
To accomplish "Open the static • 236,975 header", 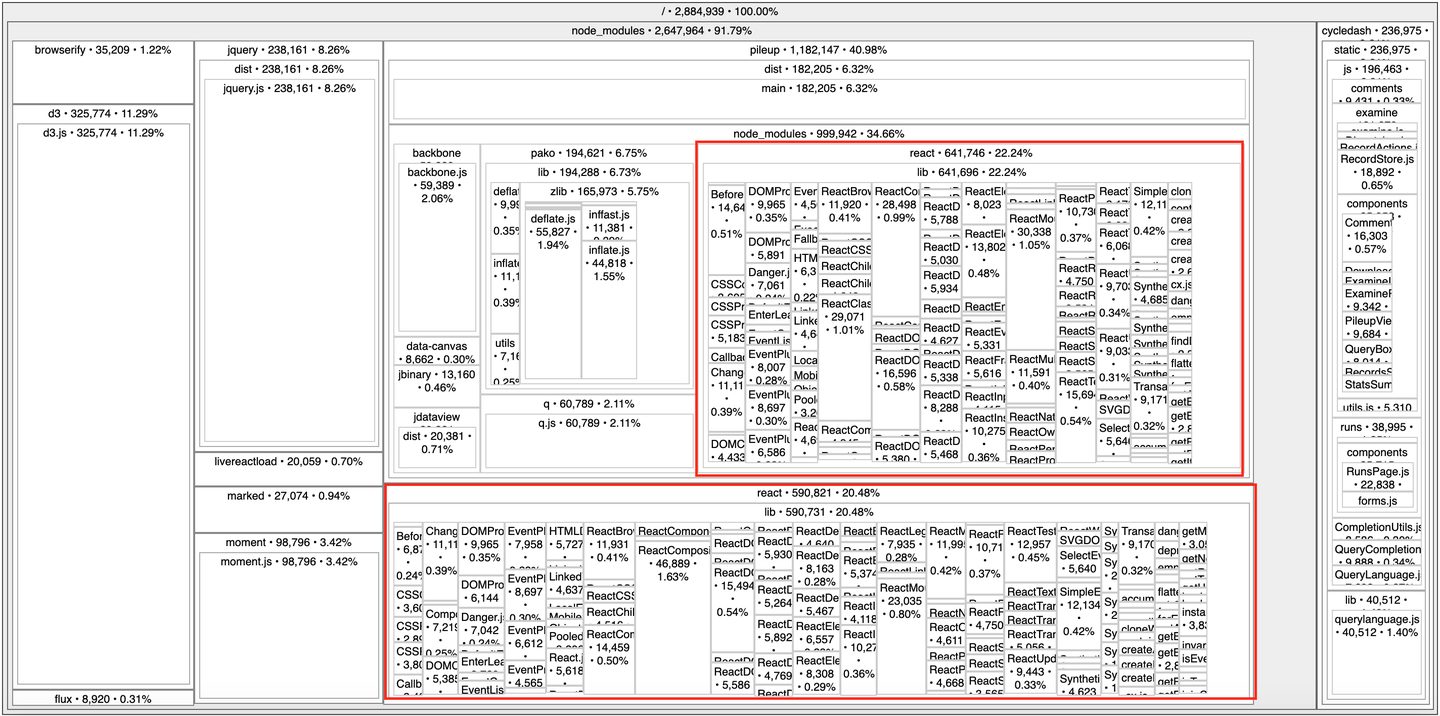I will point(1374,50).
